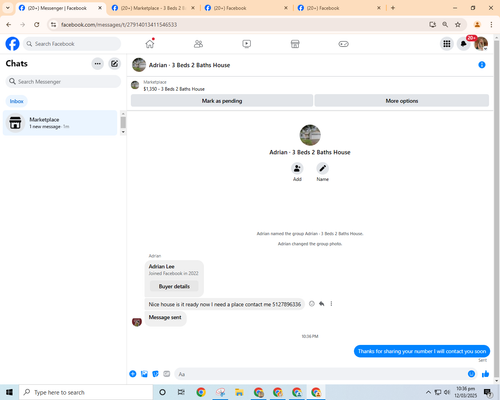Screen dimensions: 500x400
Task: Go back in browser history
Action: click(x=9, y=24)
